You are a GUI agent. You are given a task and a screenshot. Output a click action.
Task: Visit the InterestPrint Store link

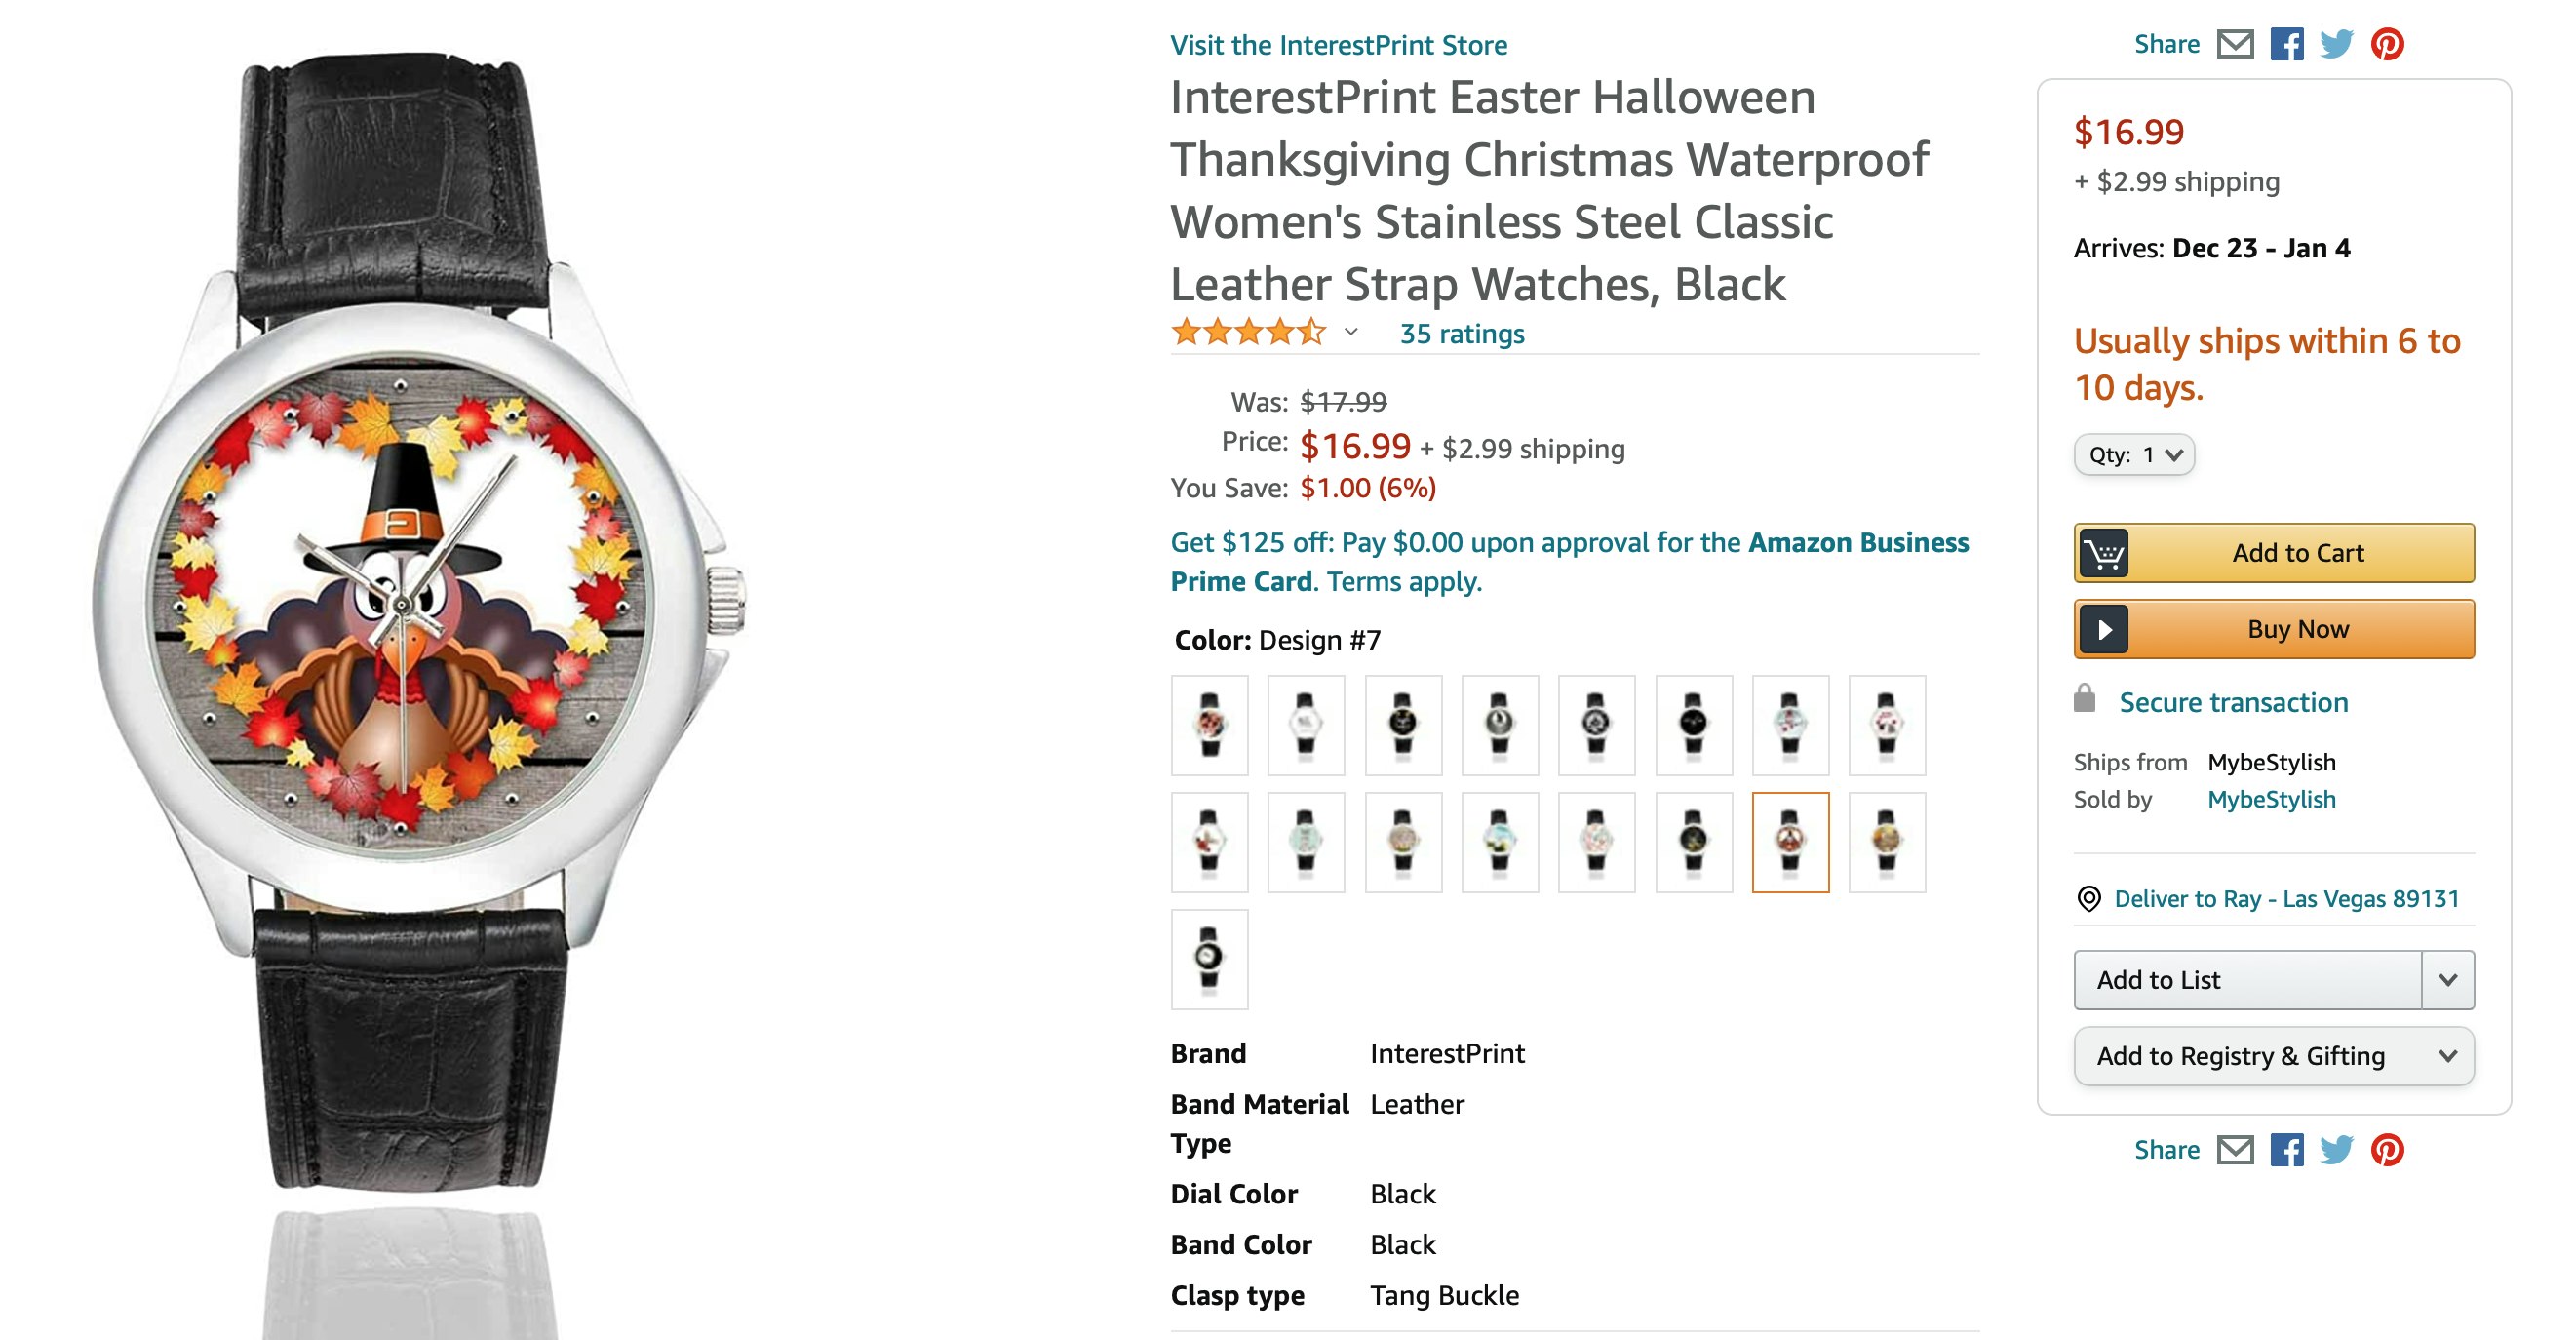click(x=1338, y=45)
